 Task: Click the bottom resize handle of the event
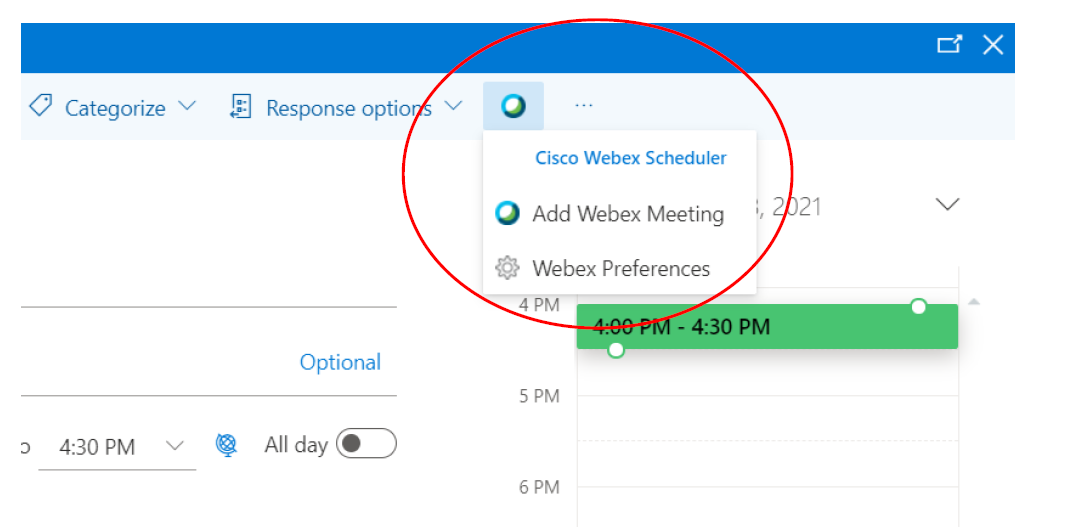(x=616, y=349)
